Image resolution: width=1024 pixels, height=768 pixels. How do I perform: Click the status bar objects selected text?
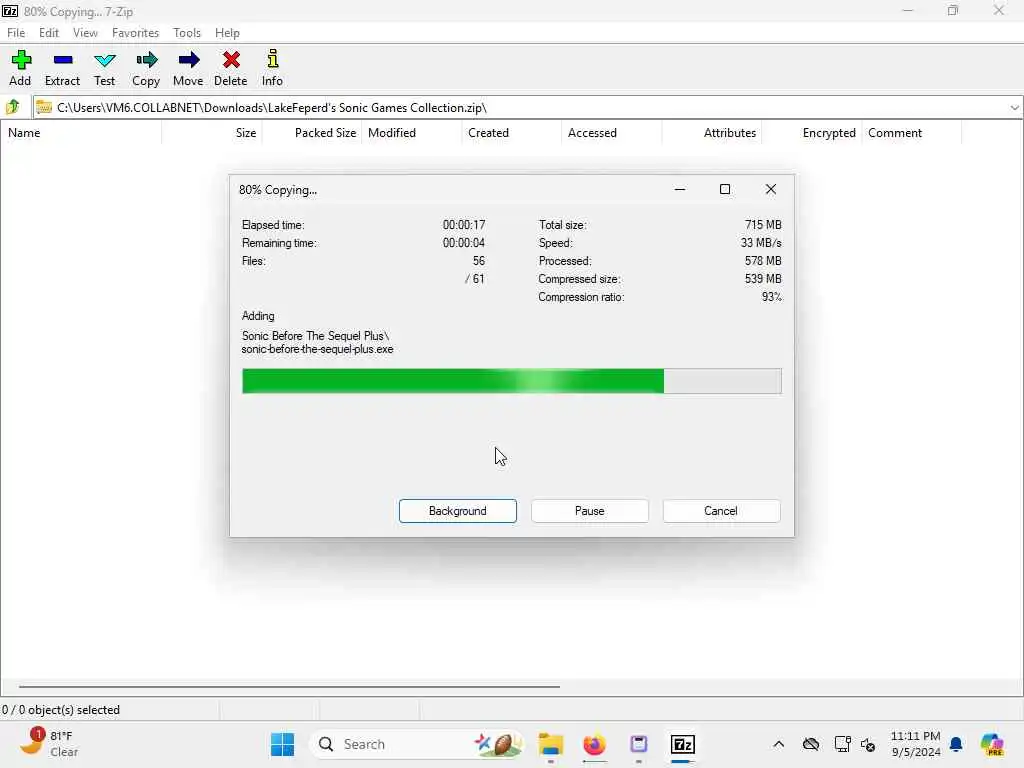[61, 710]
